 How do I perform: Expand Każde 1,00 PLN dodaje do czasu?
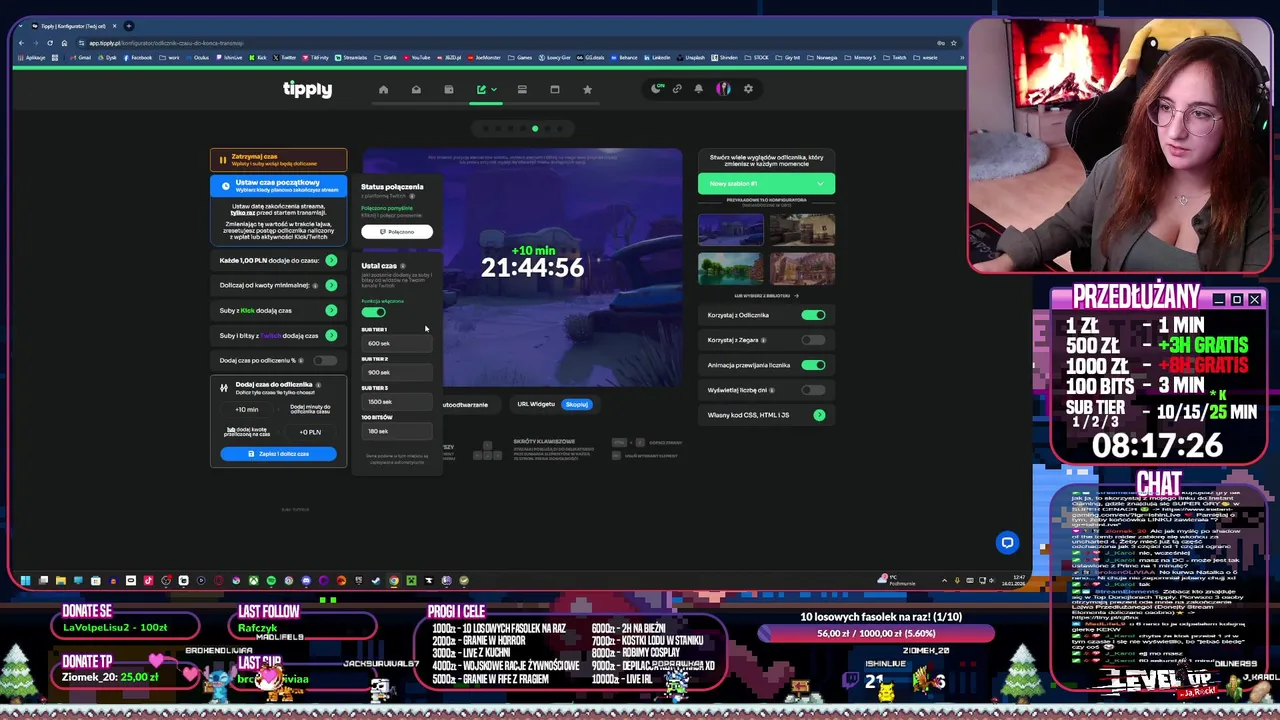pos(331,260)
